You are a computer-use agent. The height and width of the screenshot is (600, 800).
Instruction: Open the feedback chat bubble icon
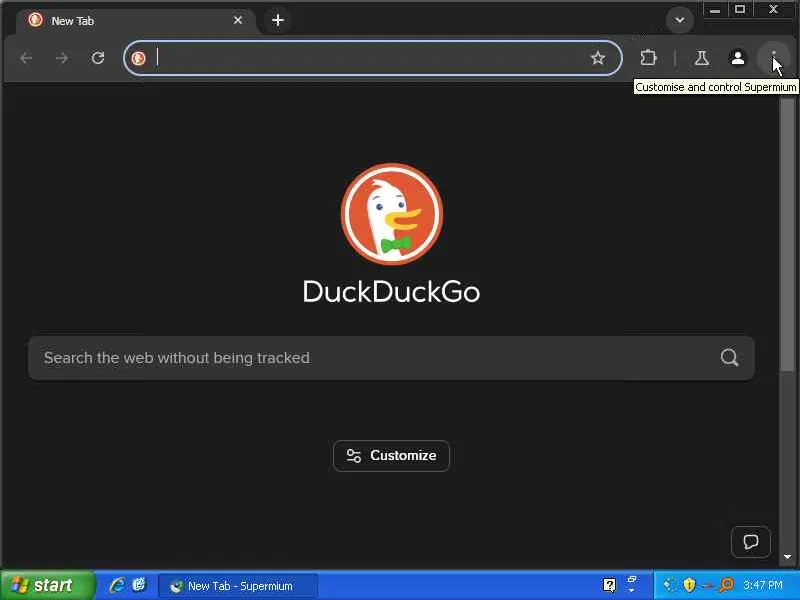click(751, 541)
